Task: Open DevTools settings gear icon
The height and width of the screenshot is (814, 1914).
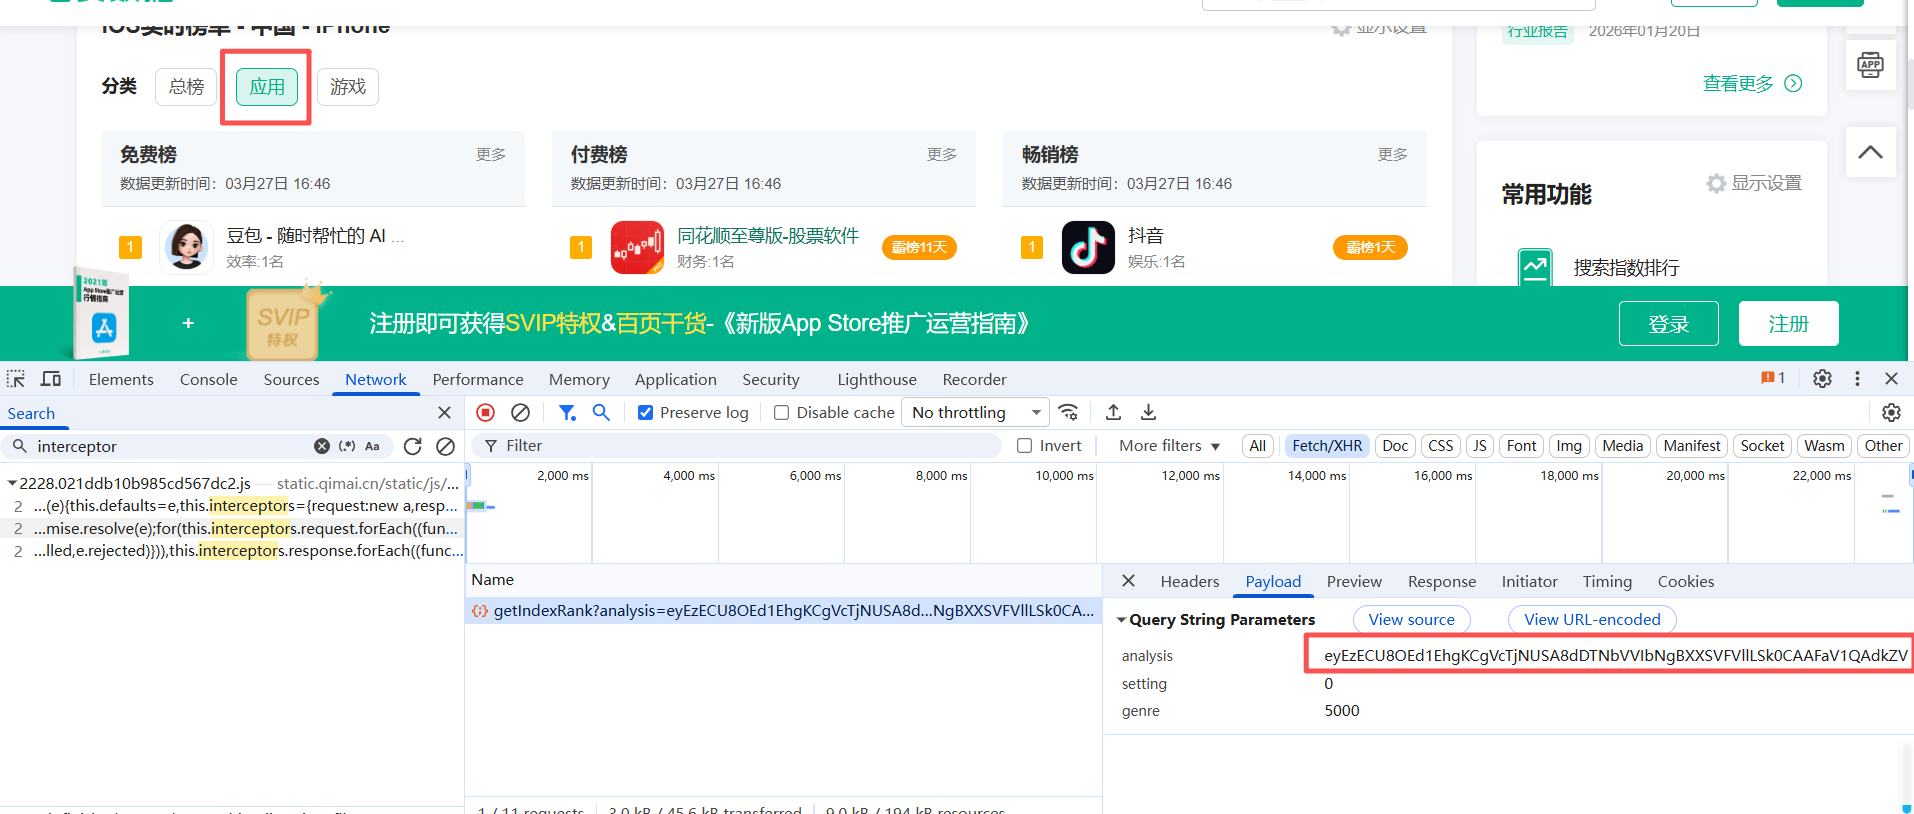Action: point(1822,379)
